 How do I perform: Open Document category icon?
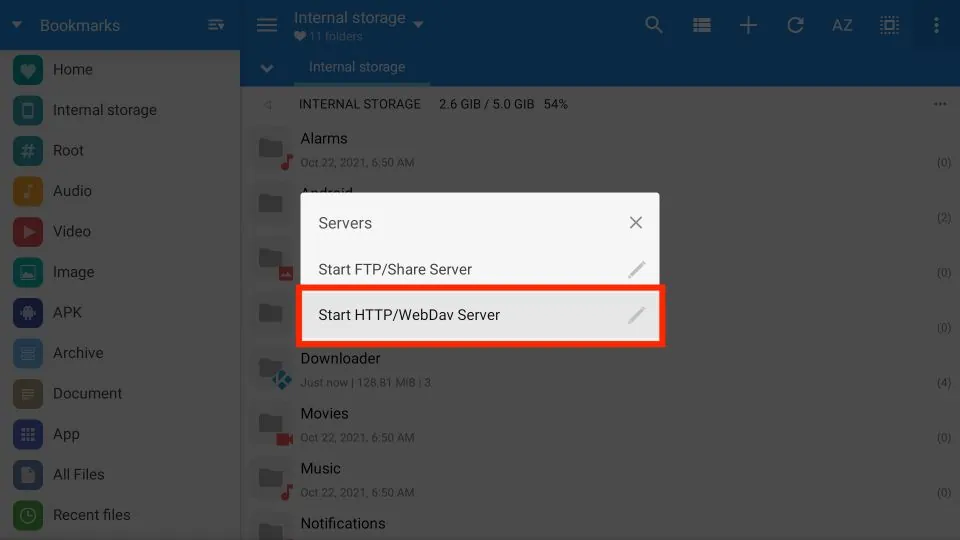(28, 394)
